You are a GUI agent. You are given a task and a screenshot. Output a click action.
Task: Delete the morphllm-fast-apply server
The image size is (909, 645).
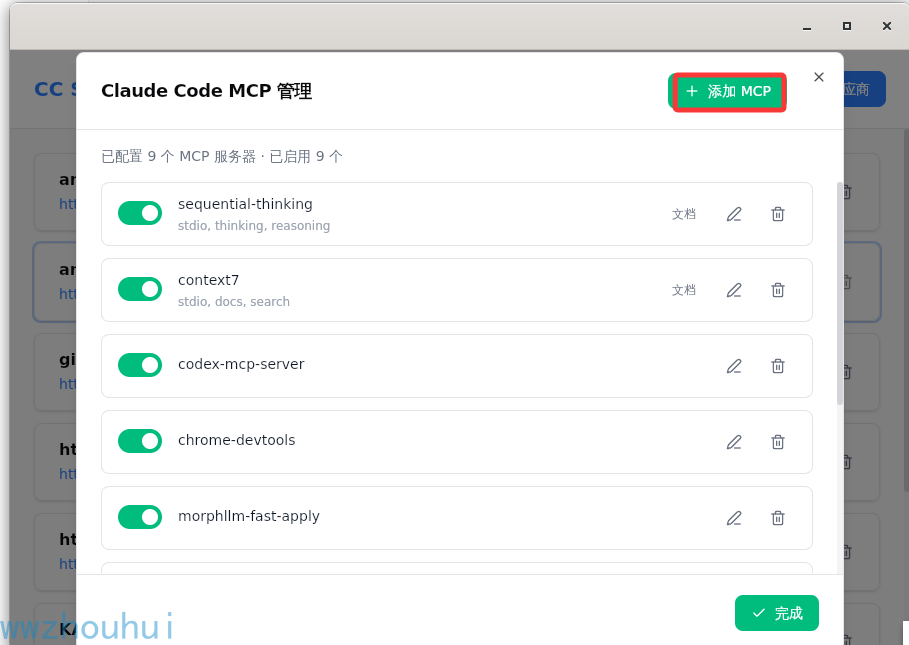[778, 518]
